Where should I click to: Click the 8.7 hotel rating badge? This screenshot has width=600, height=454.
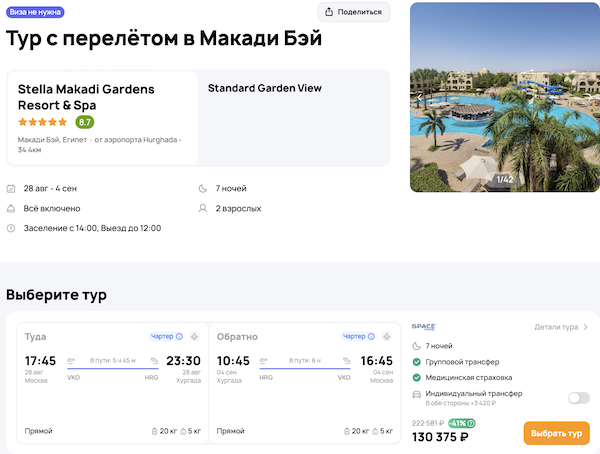pos(85,122)
